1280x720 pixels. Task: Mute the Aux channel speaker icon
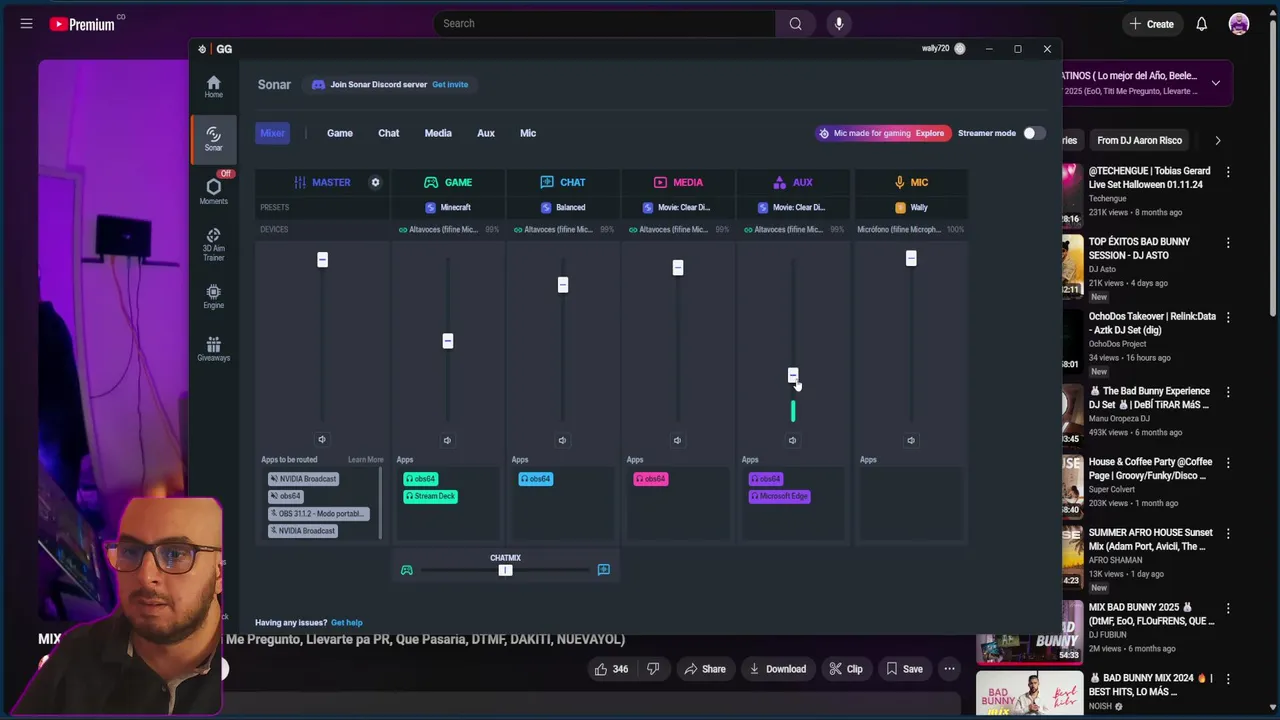792,440
